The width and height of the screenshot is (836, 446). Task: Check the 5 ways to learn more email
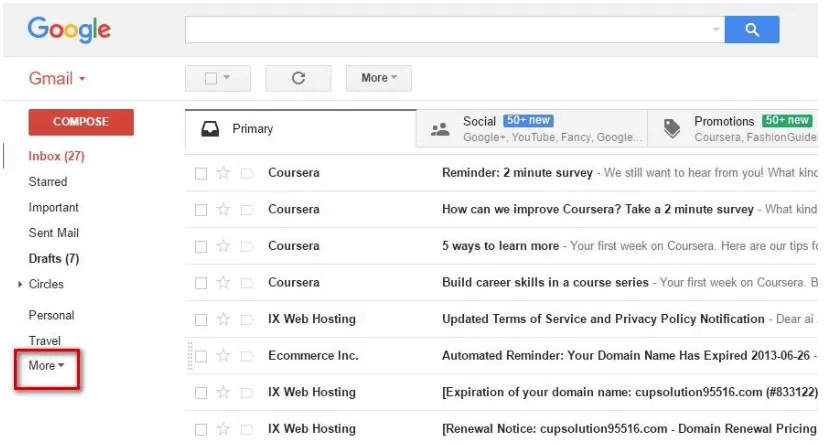201,247
